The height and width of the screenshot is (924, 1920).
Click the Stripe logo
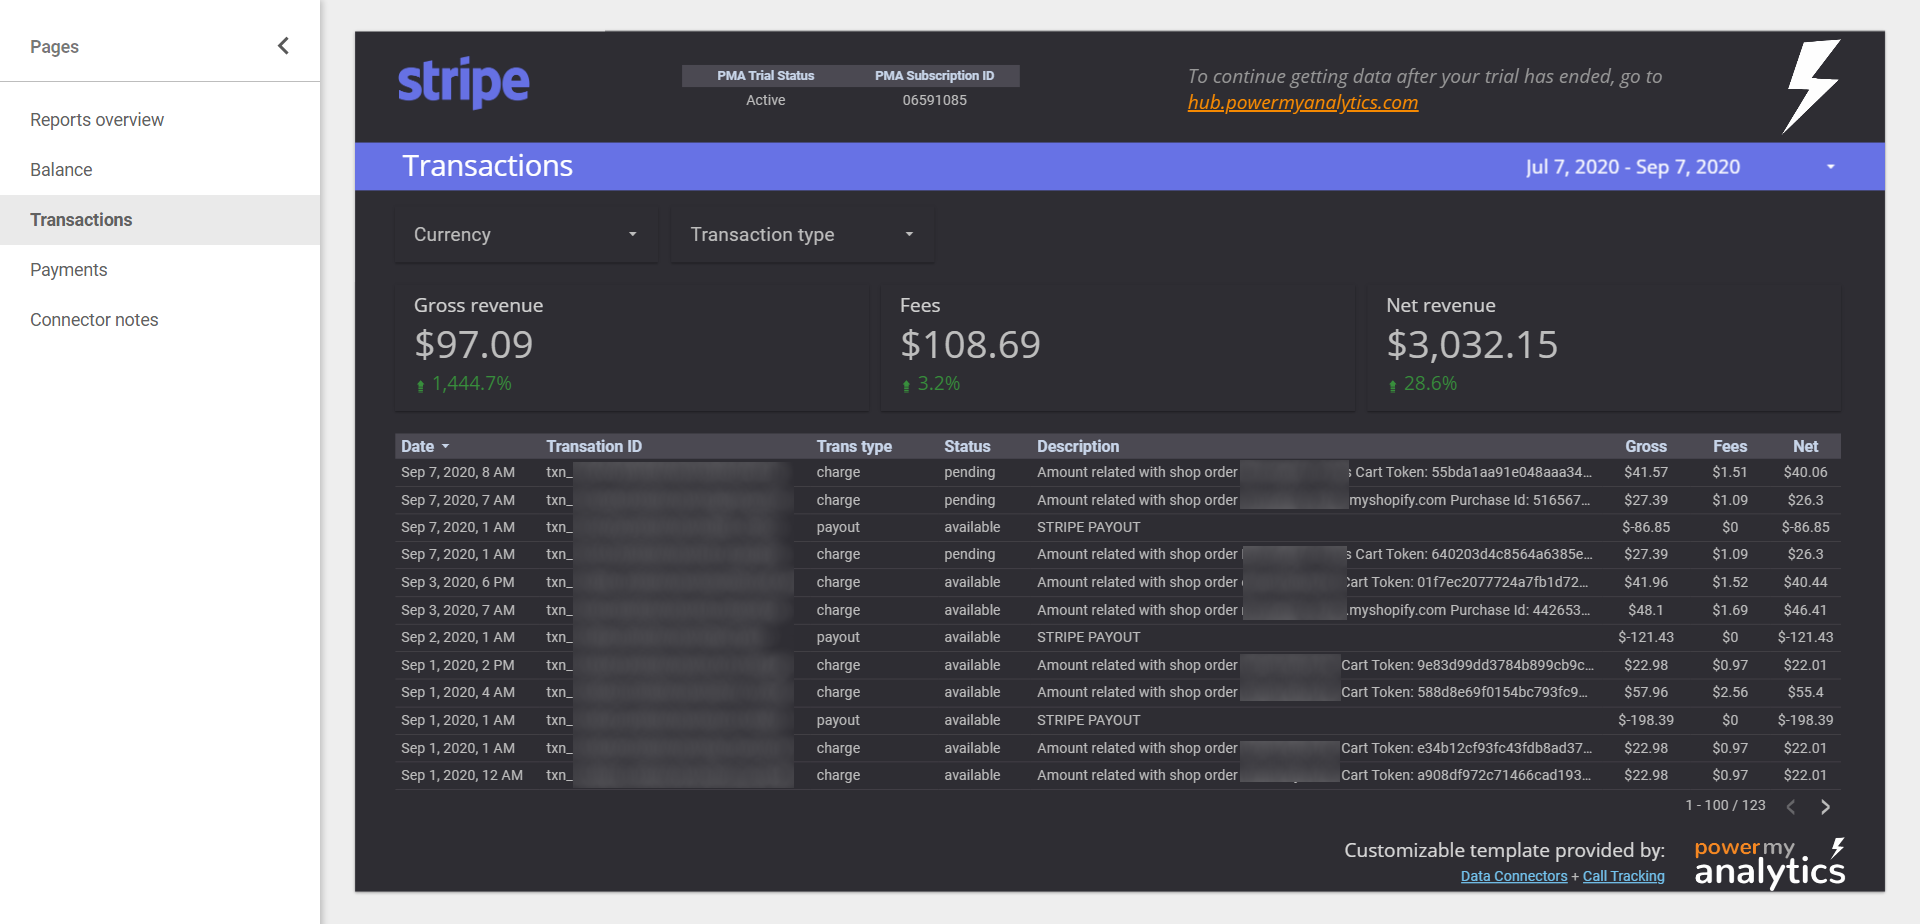pos(463,83)
